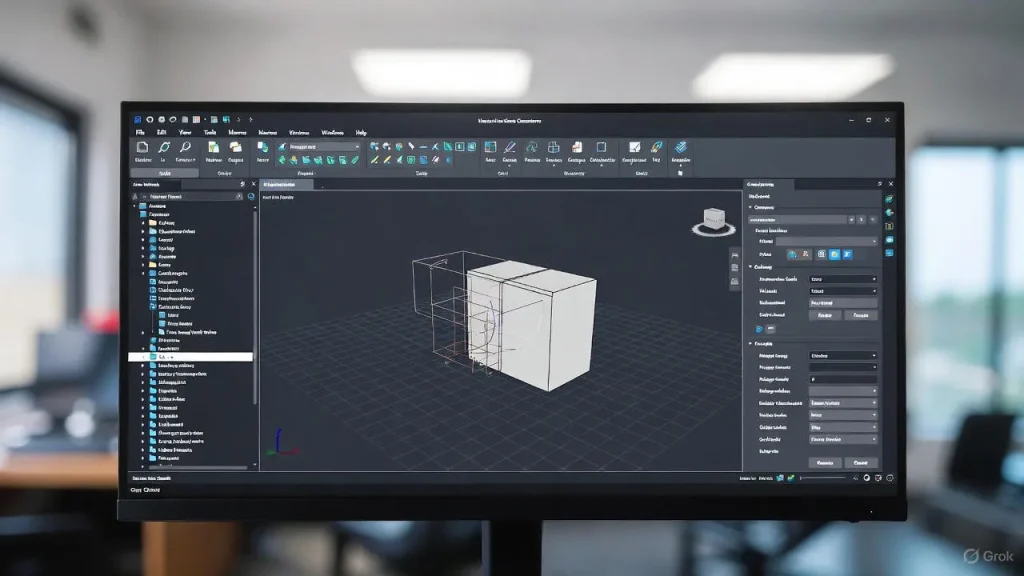1024x576 pixels.
Task: Click the blank page icon in the ribbon
Action: pyautogui.click(x=142, y=148)
